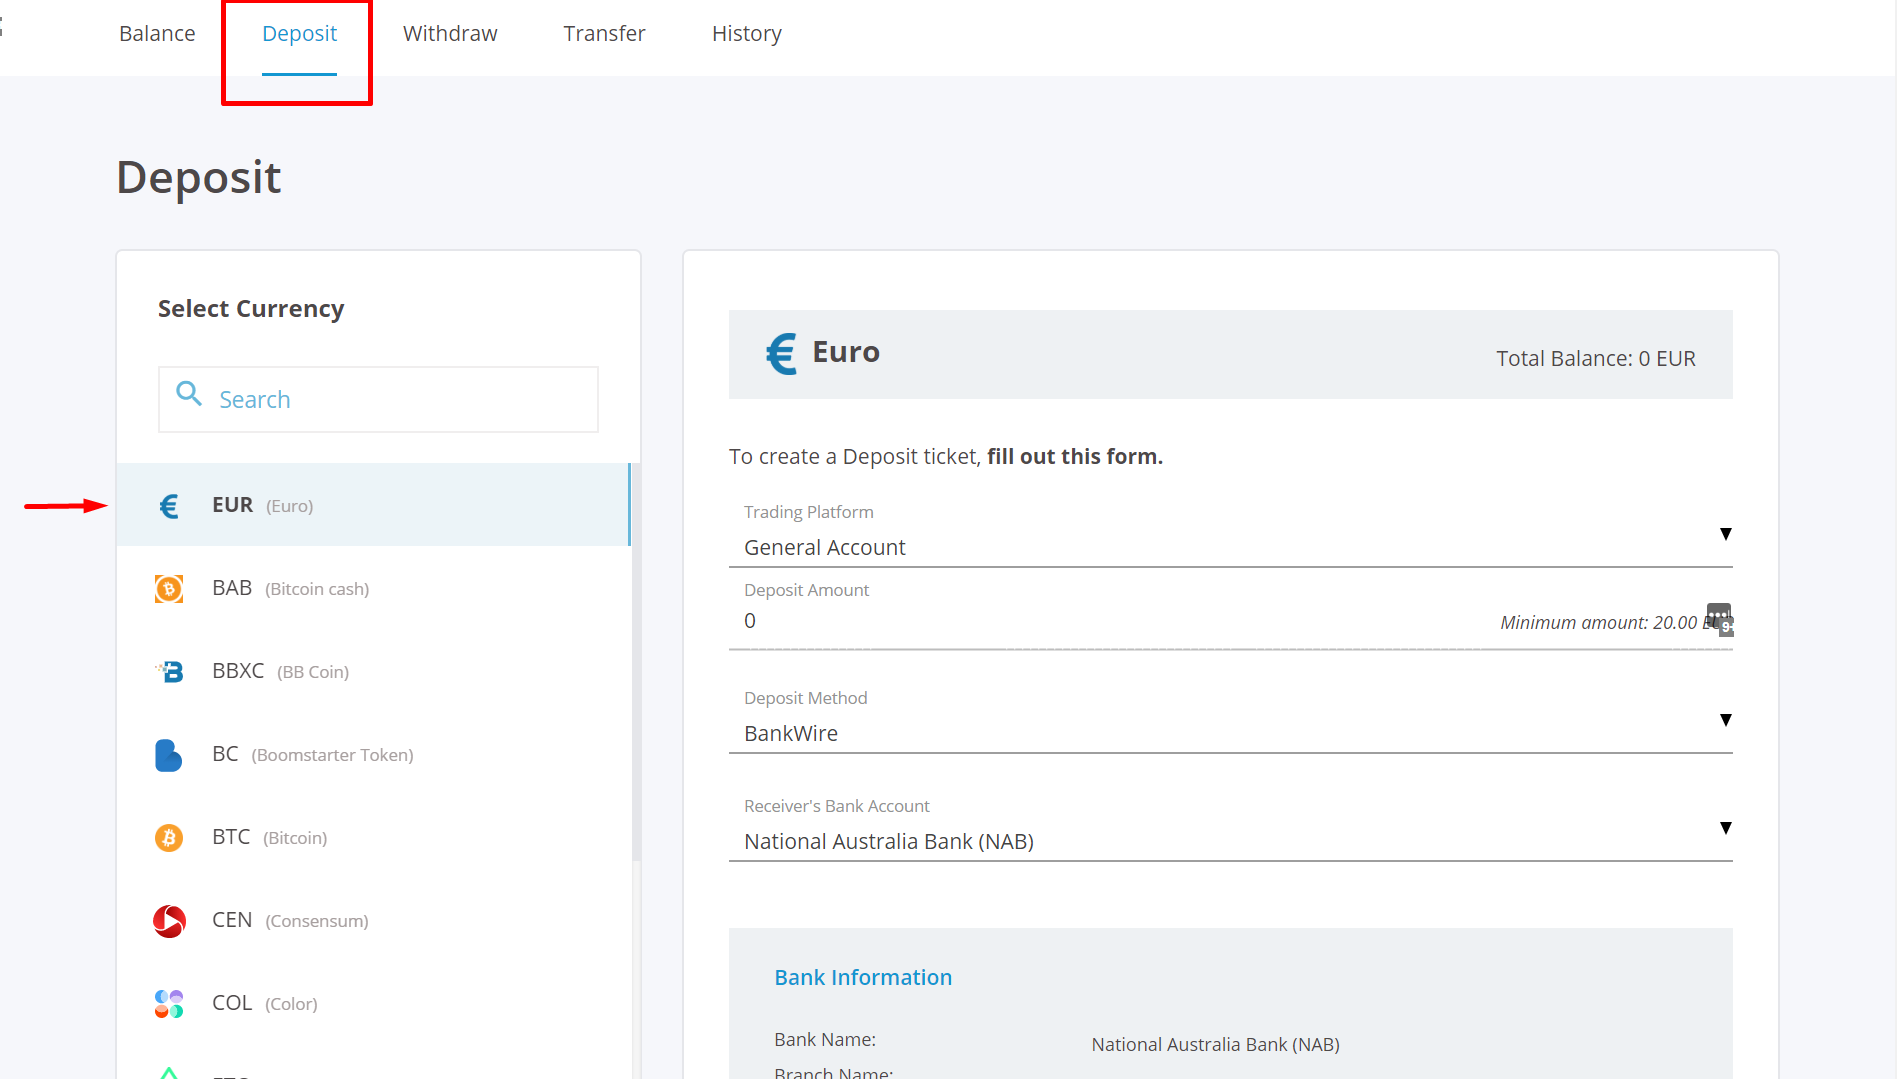Open the Trading Platform dropdown
This screenshot has height=1079, width=1897.
(1230, 534)
